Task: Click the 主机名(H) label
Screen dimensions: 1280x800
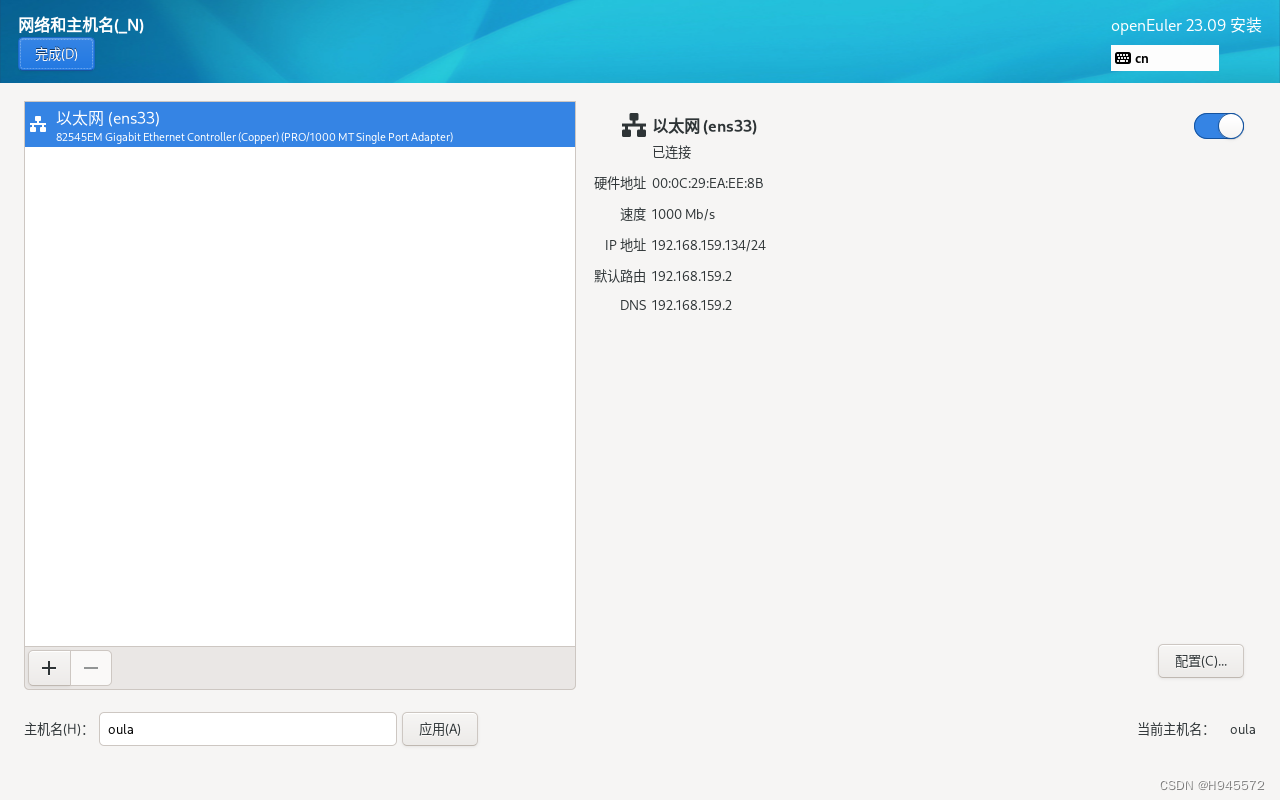Action: [55, 729]
